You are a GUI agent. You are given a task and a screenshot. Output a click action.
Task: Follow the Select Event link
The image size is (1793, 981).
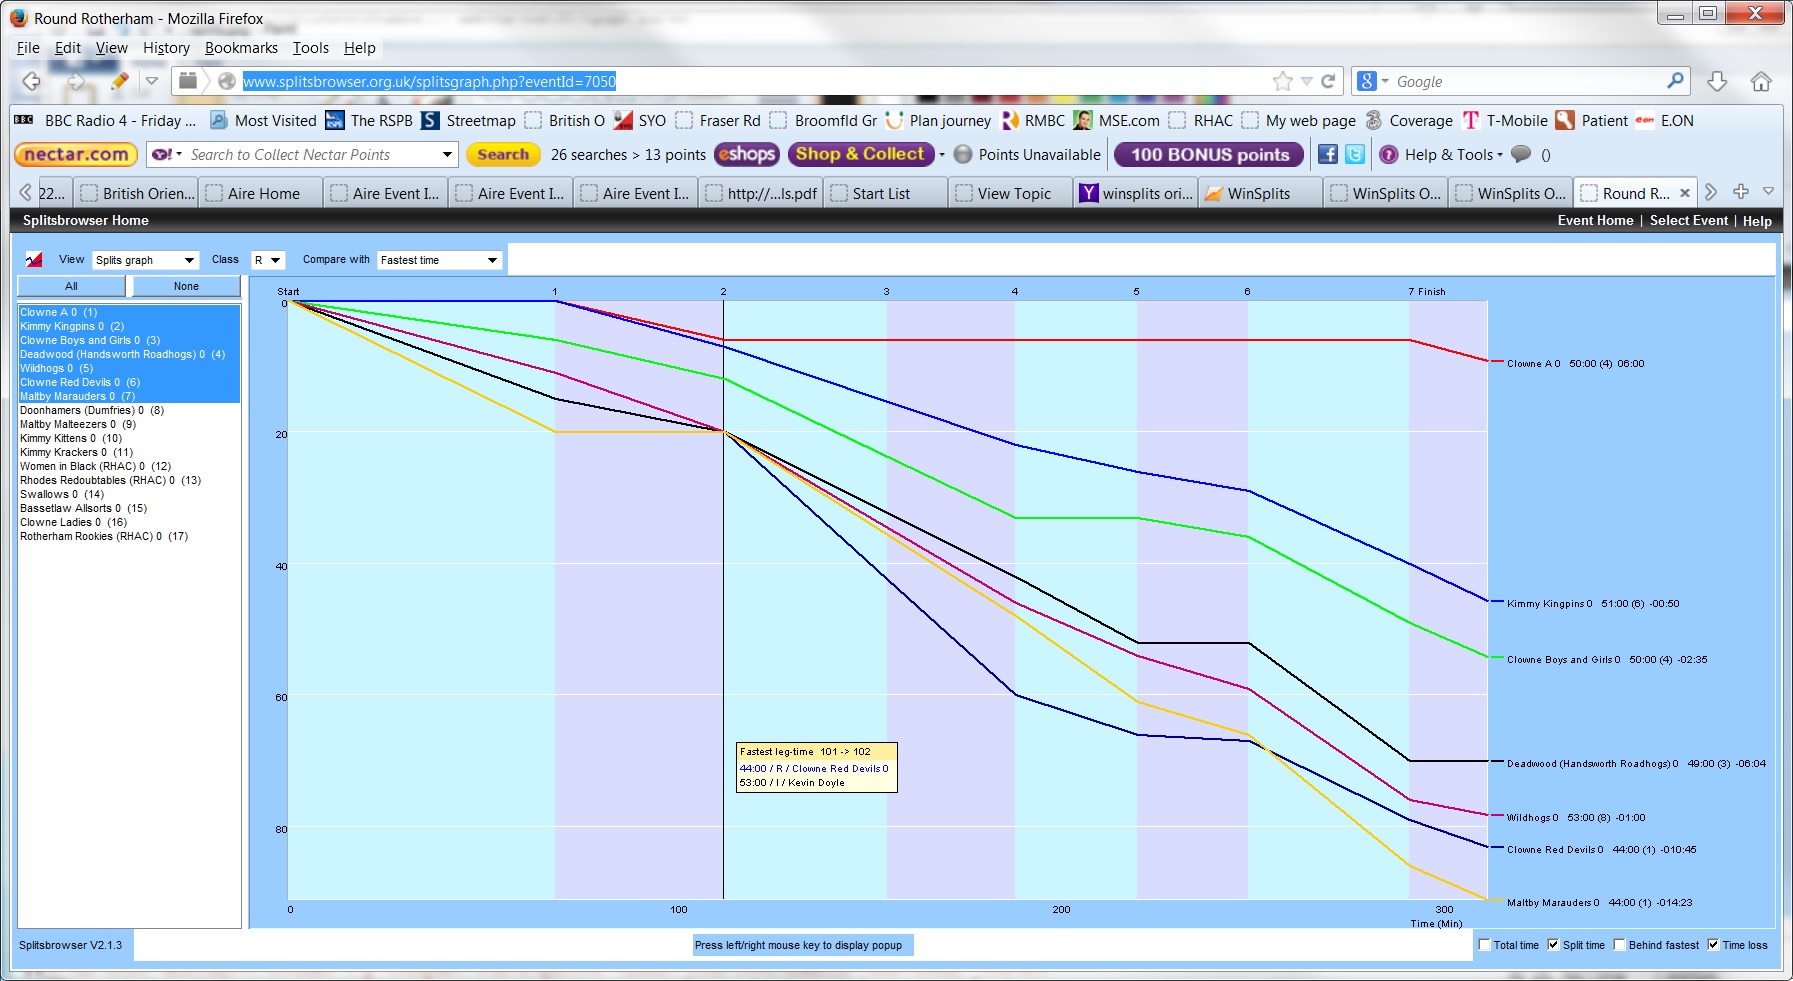click(1688, 221)
